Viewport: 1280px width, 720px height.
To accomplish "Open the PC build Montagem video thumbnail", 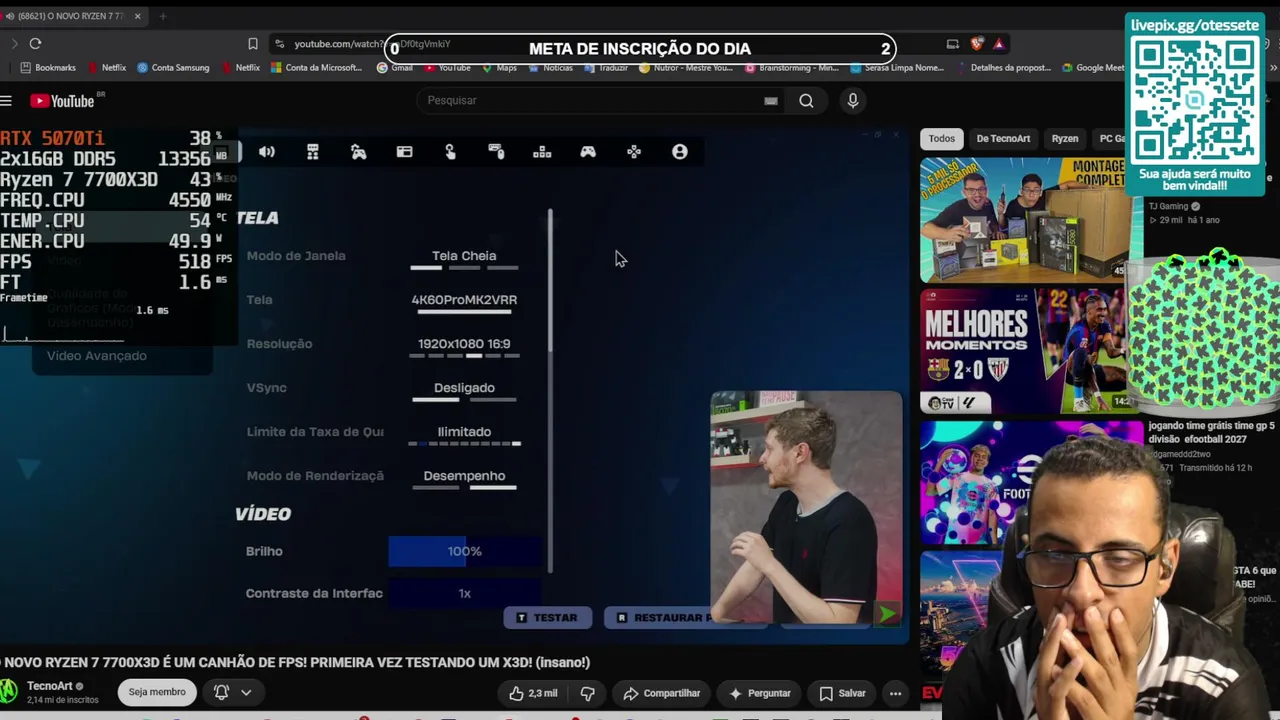I will [1023, 220].
